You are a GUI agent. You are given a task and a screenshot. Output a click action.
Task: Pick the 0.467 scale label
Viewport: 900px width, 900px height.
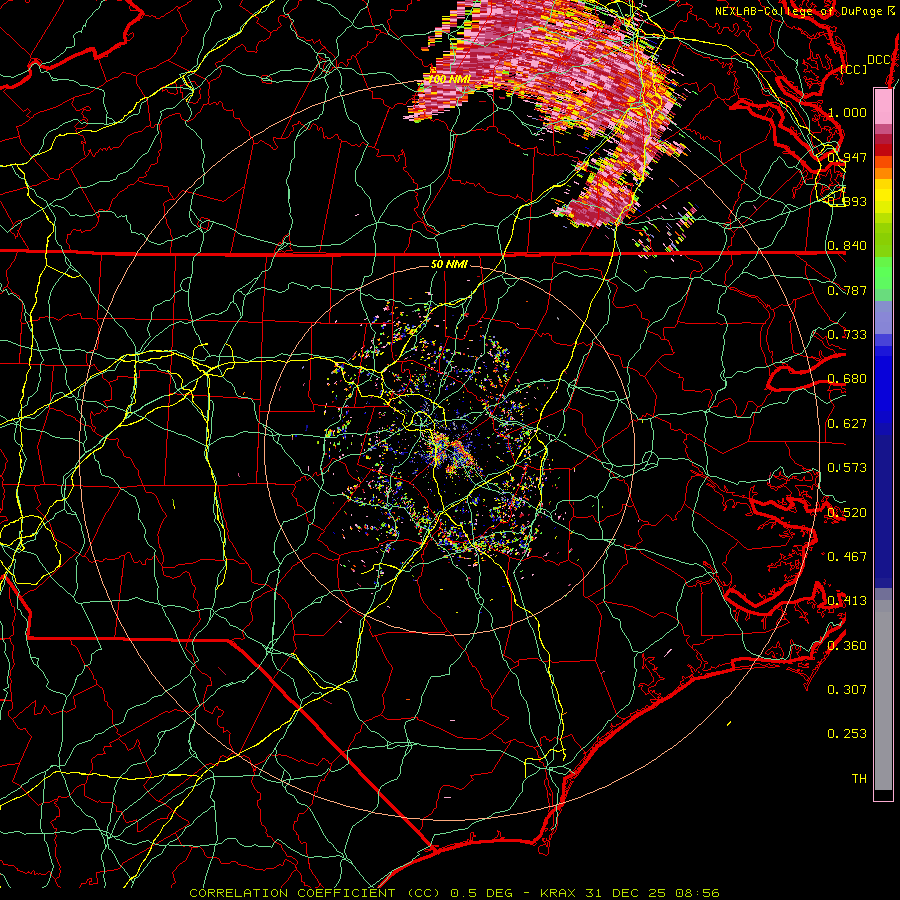(x=847, y=557)
